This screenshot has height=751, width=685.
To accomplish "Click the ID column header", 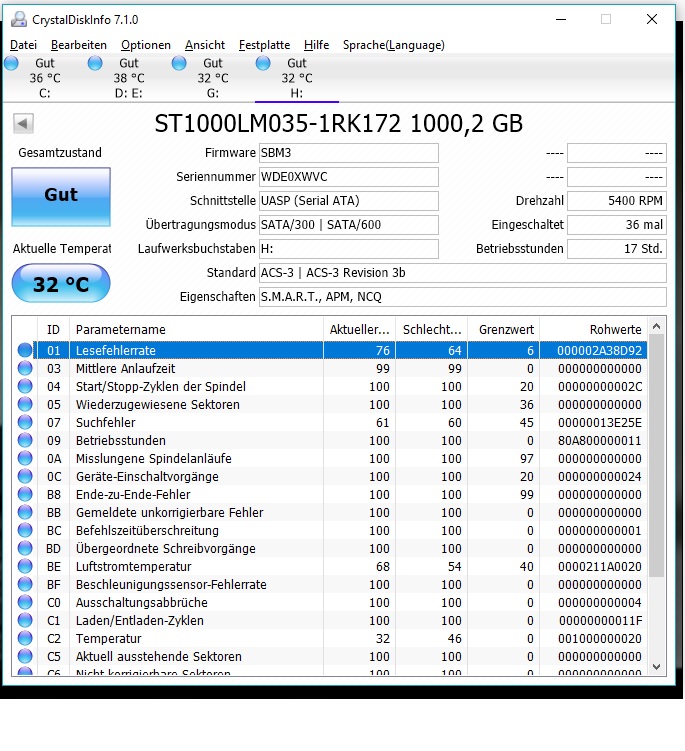I will pyautogui.click(x=53, y=330).
